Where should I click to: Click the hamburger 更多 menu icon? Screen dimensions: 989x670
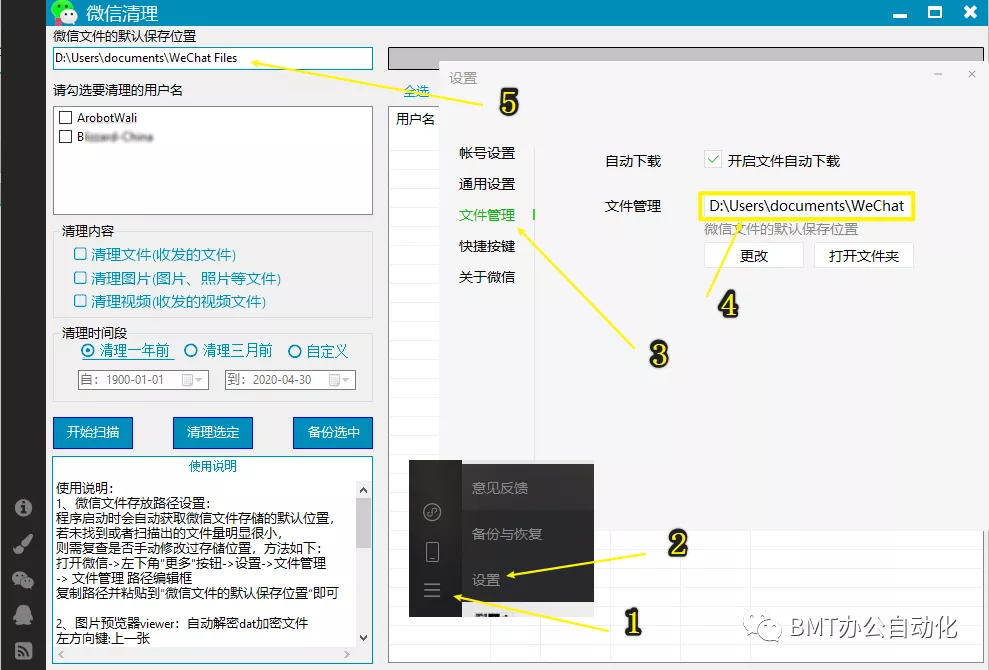coord(432,591)
